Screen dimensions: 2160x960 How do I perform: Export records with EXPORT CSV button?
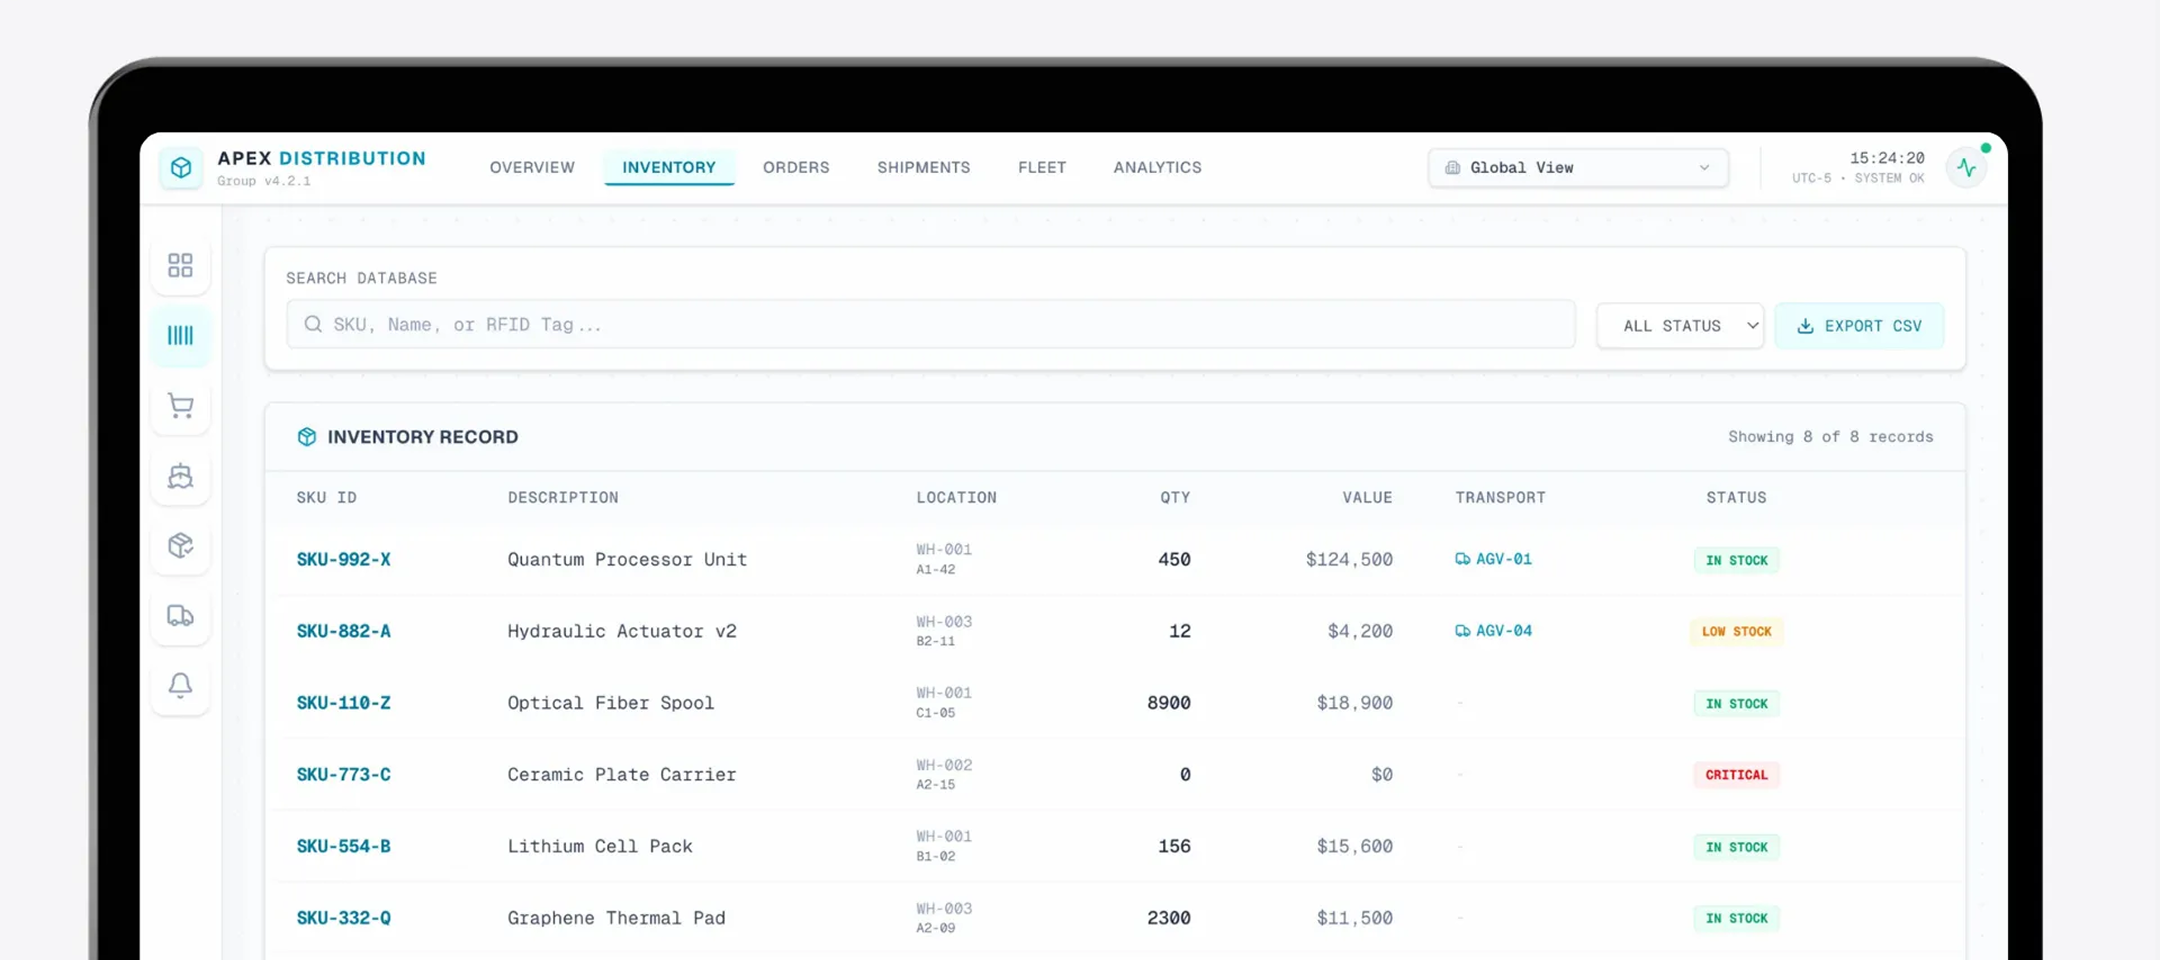coord(1859,326)
